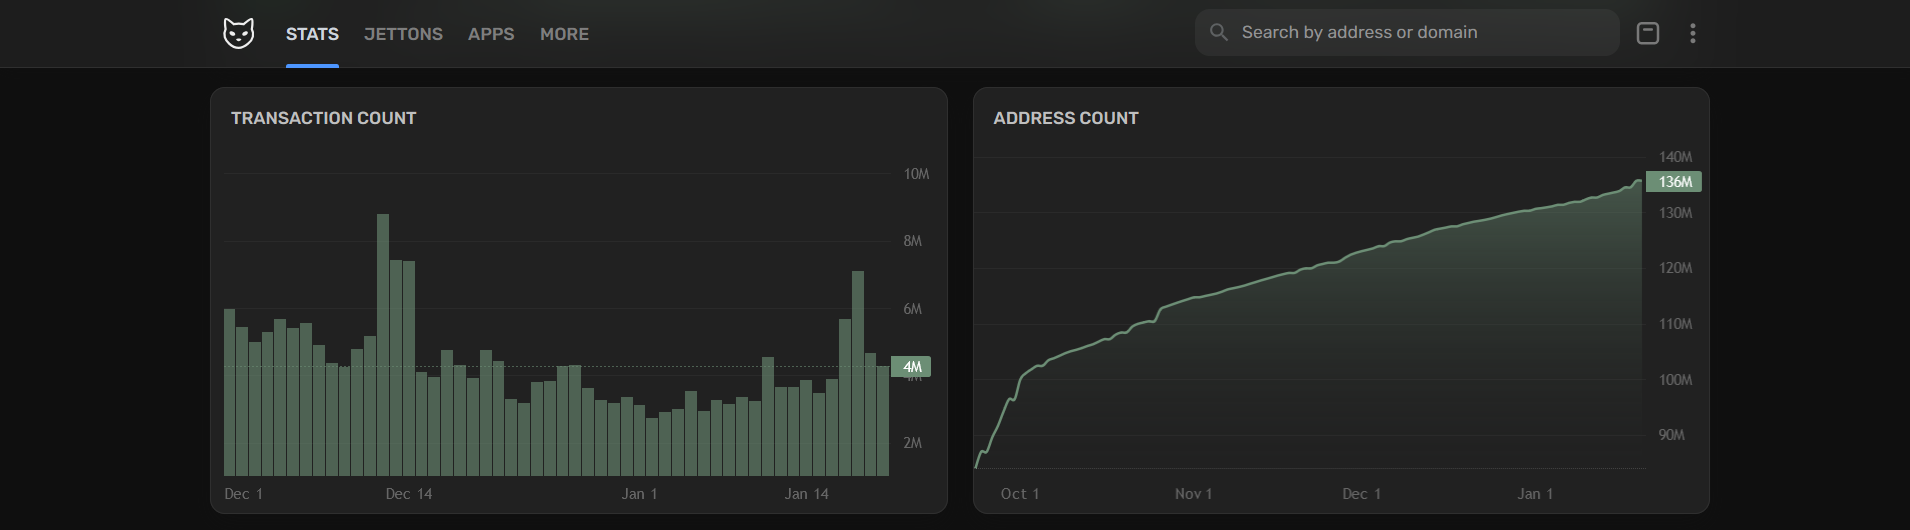Click the Oct 1 axis label
This screenshot has height=530, width=1910.
pyautogui.click(x=1020, y=494)
